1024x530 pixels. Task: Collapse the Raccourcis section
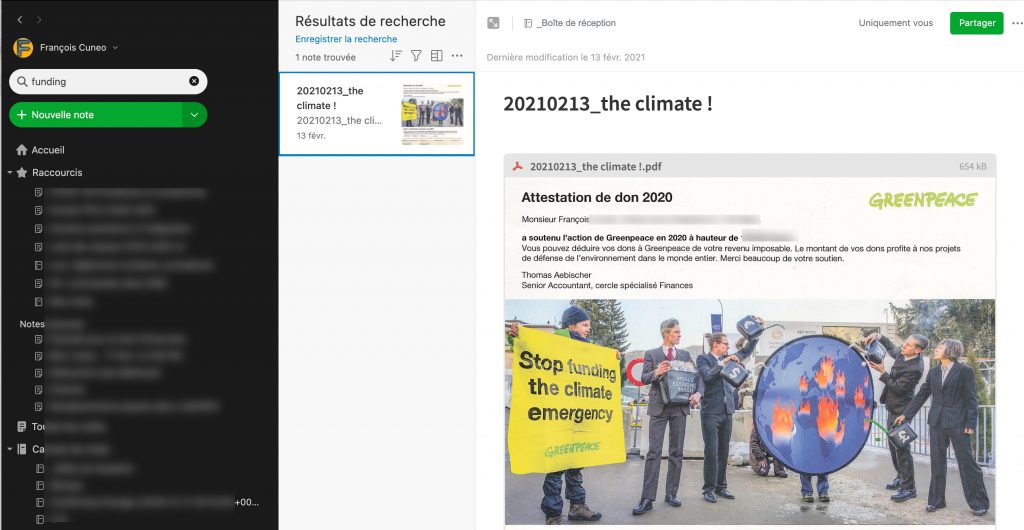[10, 173]
